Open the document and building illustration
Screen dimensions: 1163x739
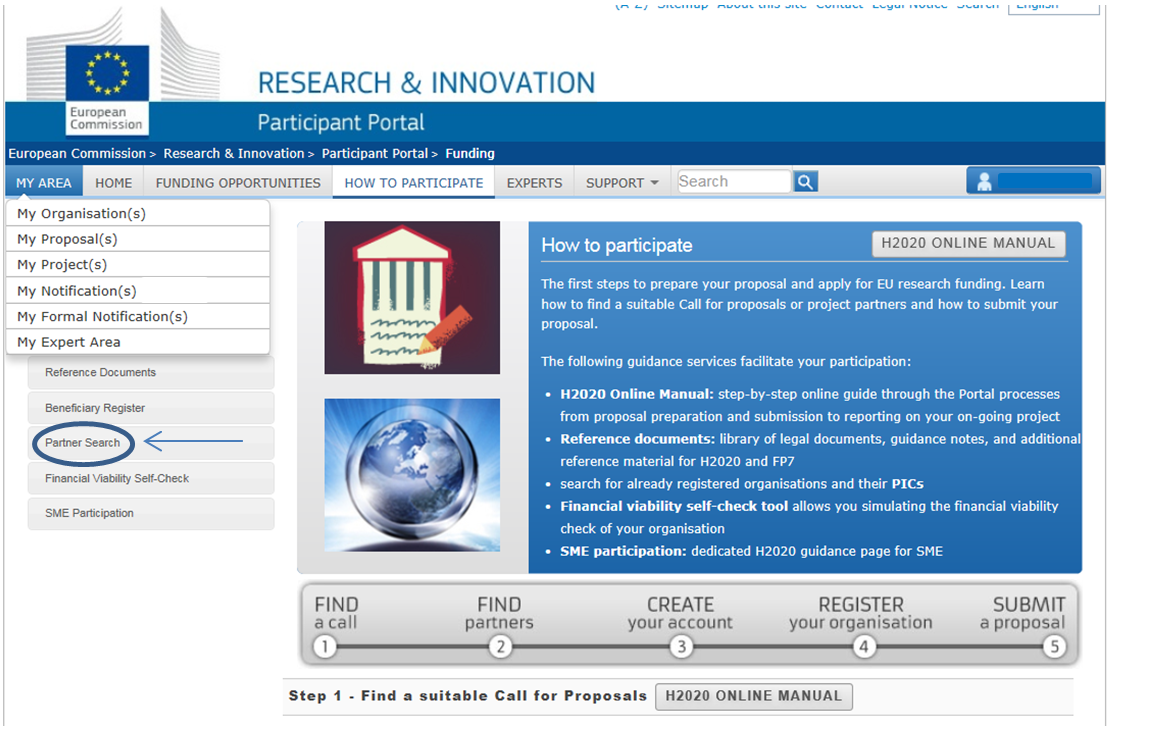pos(412,298)
